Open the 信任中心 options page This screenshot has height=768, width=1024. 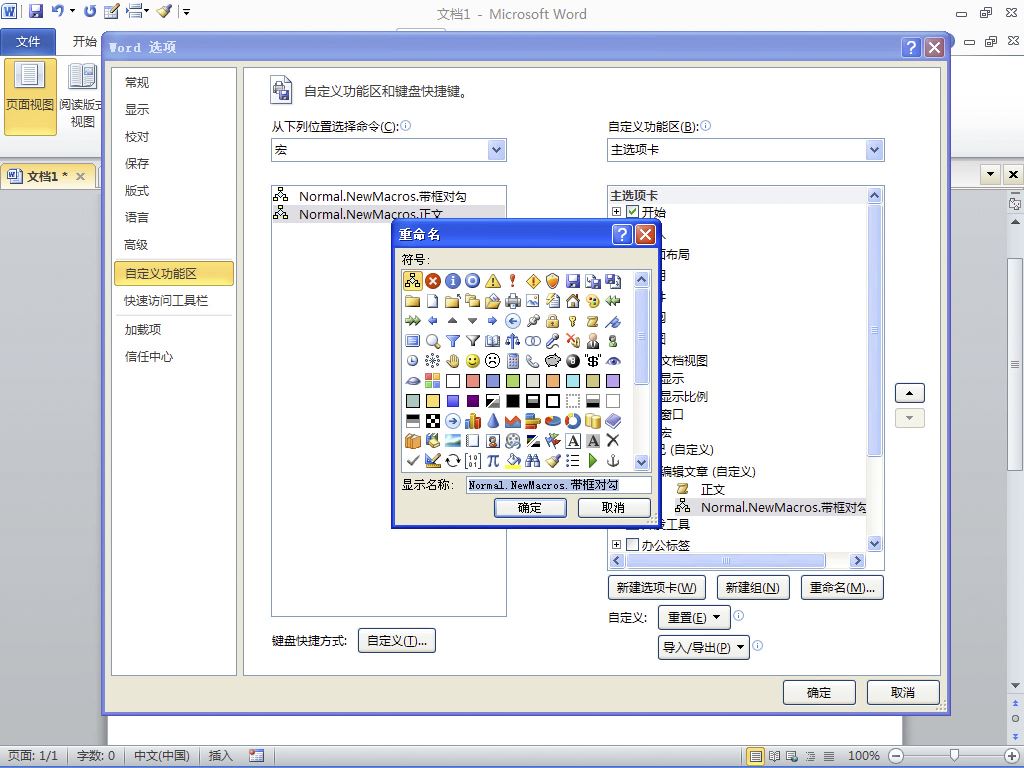(x=149, y=357)
